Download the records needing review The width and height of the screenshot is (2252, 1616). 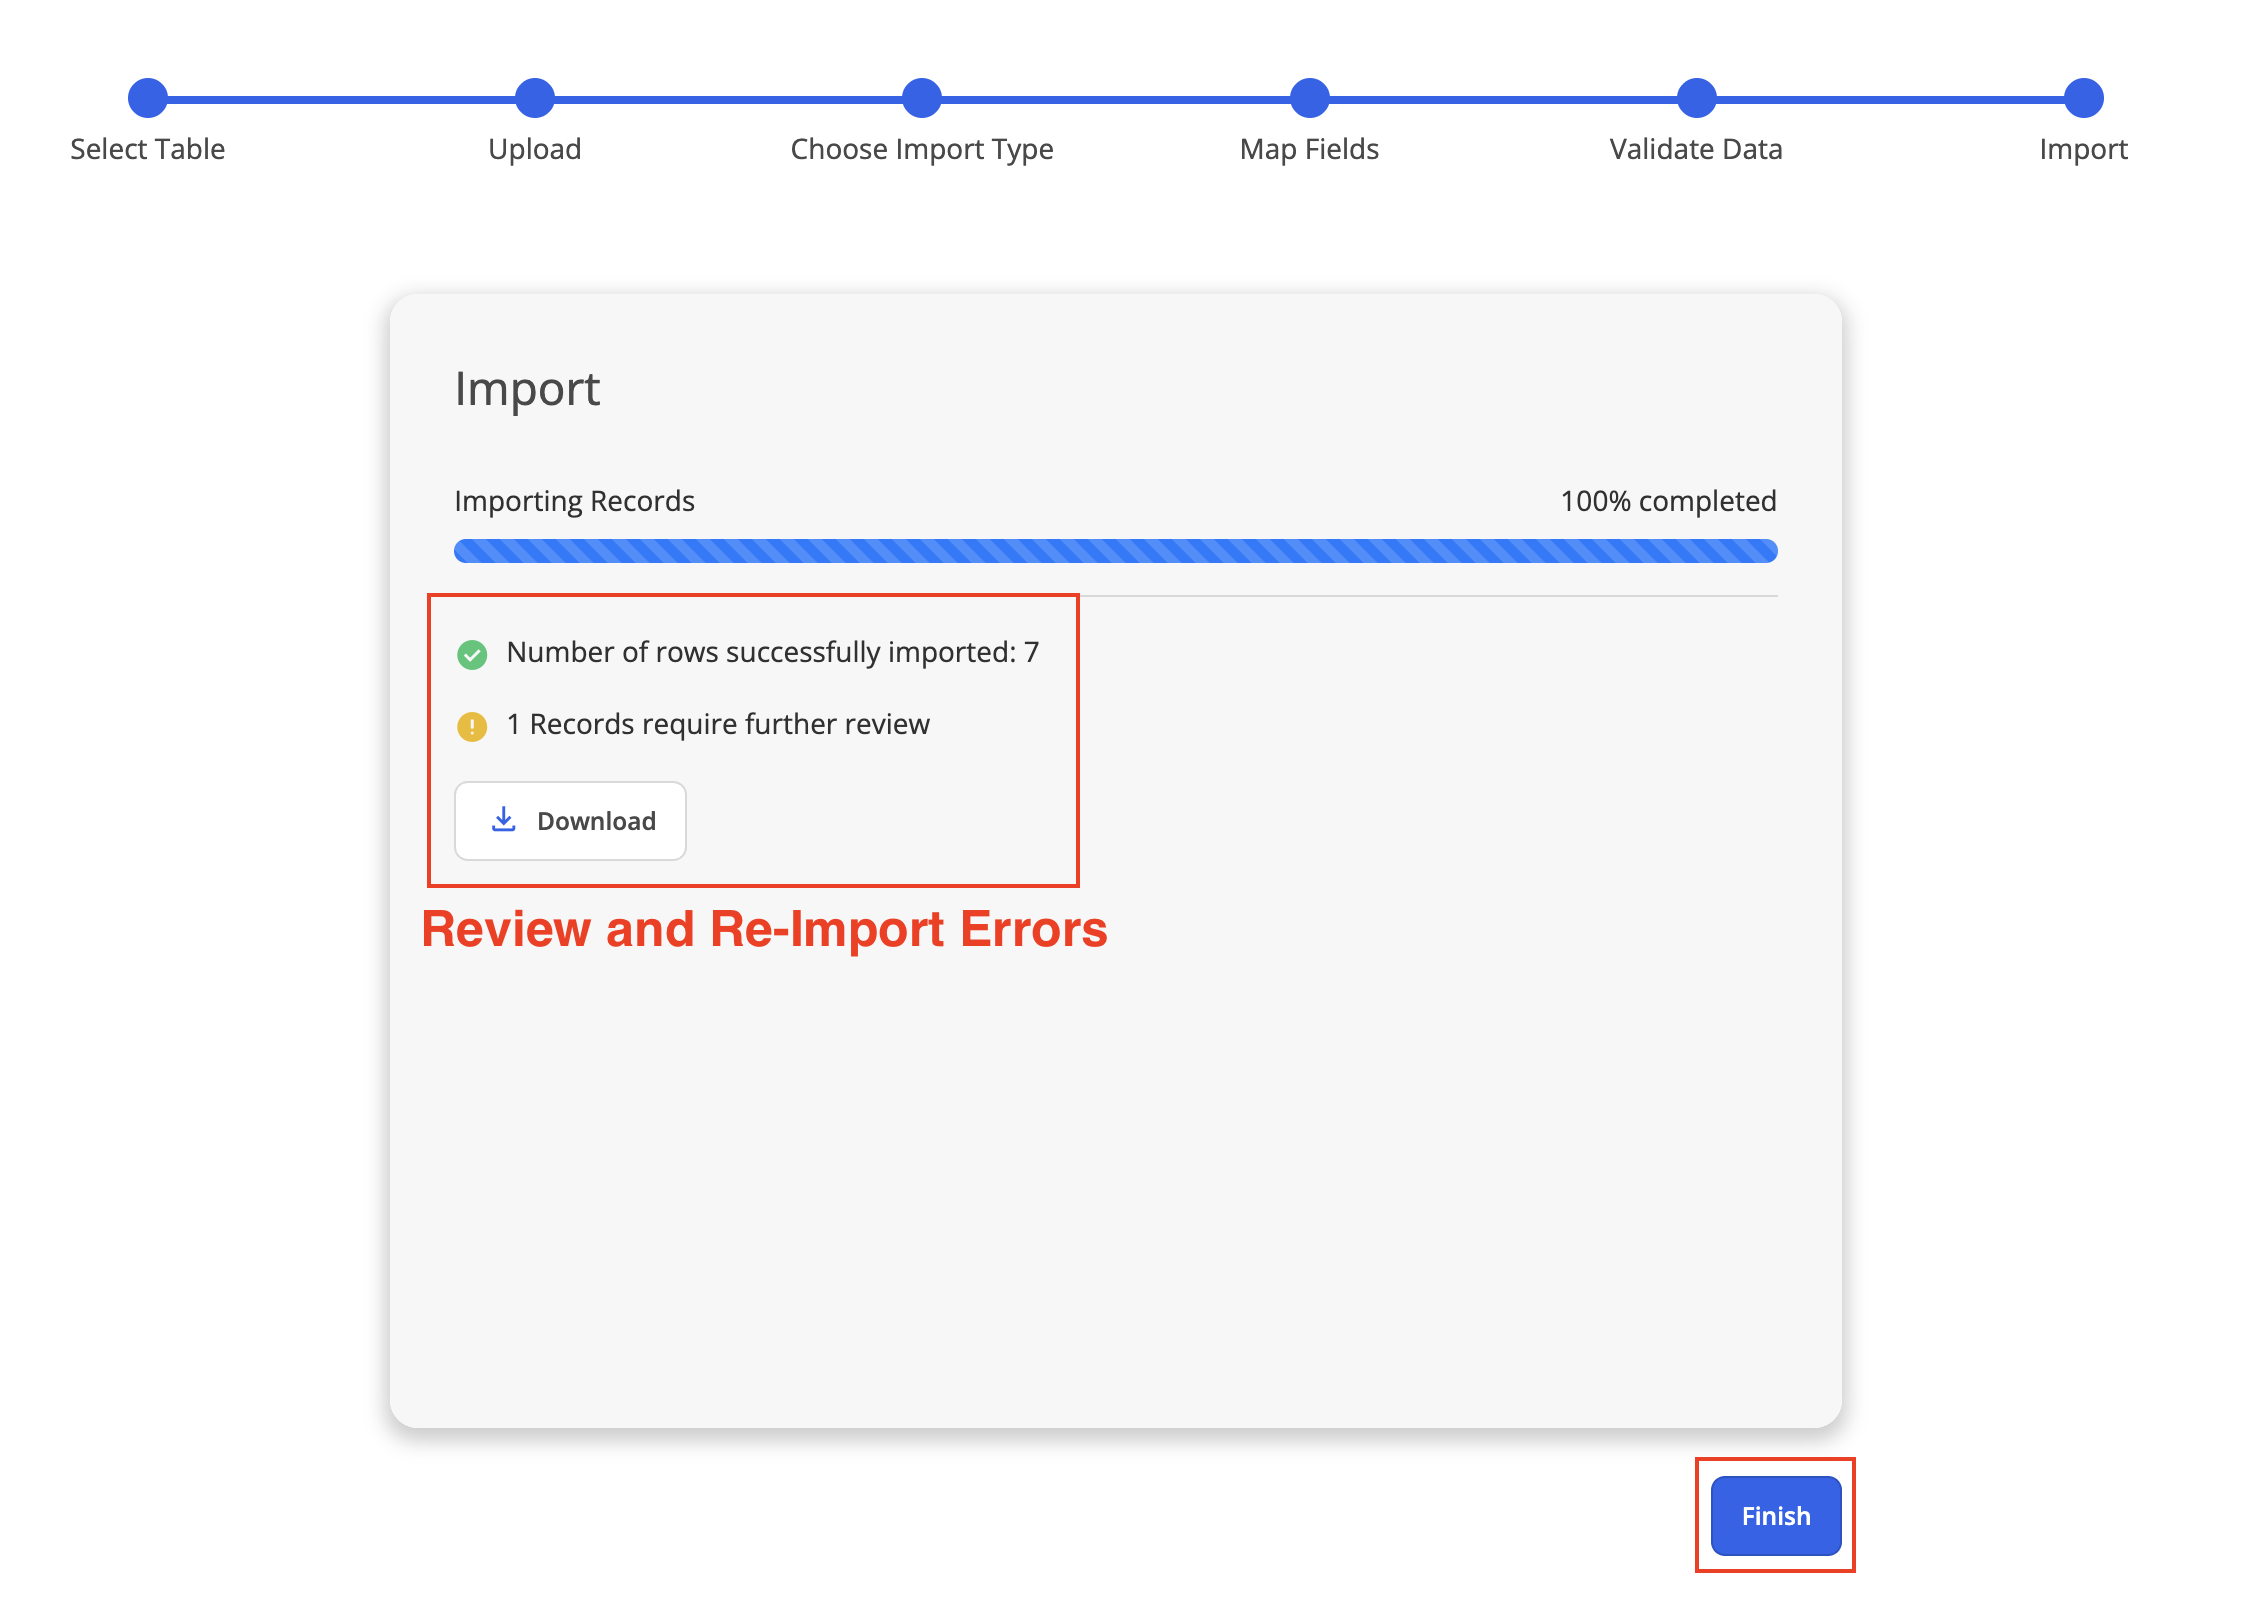570,820
